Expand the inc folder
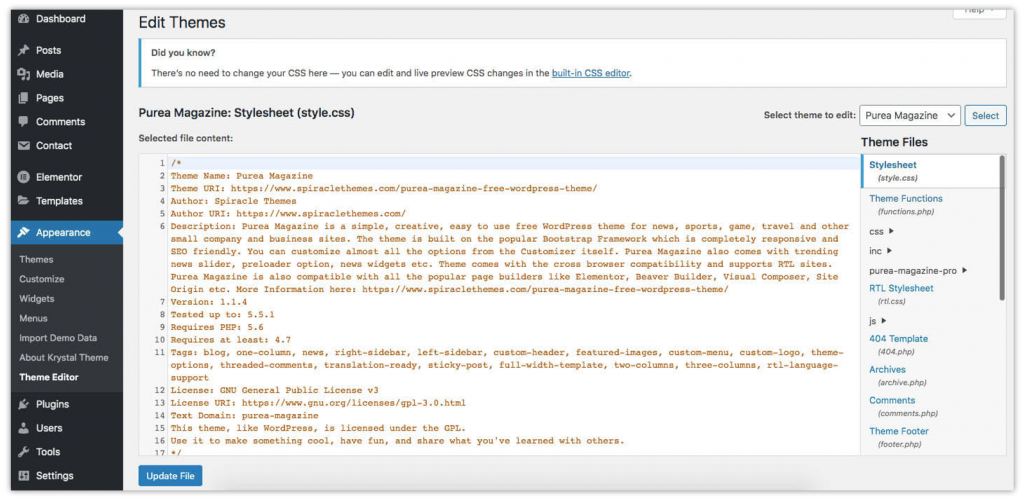 880,251
